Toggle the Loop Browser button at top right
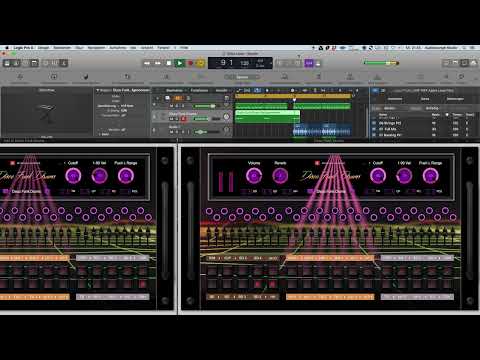 point(464,63)
